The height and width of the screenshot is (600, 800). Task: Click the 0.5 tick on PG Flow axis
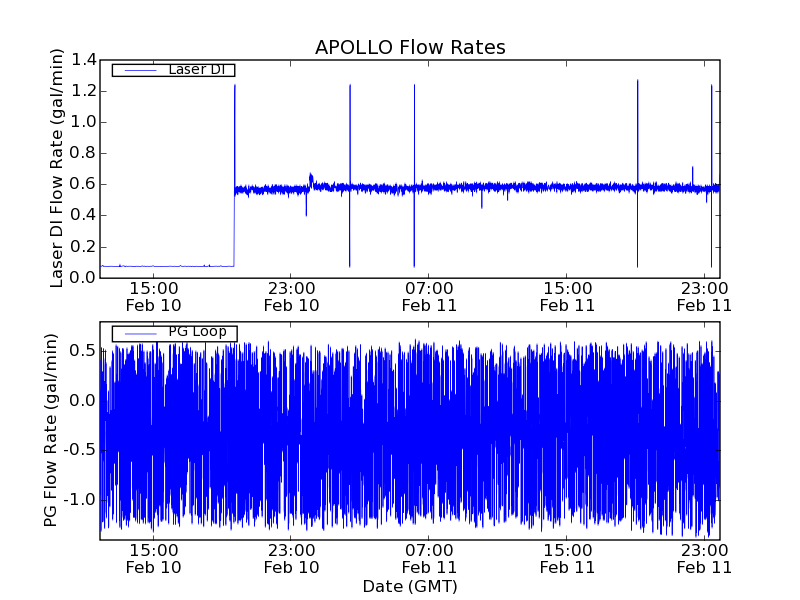[84, 351]
